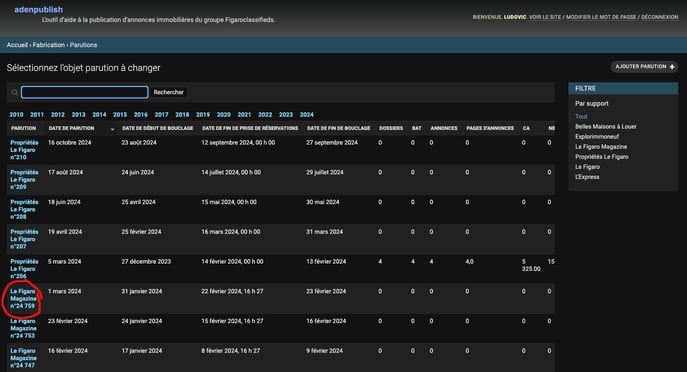Image resolution: width=687 pixels, height=372 pixels.
Task: Click the search magnifier icon
Action: (x=14, y=92)
